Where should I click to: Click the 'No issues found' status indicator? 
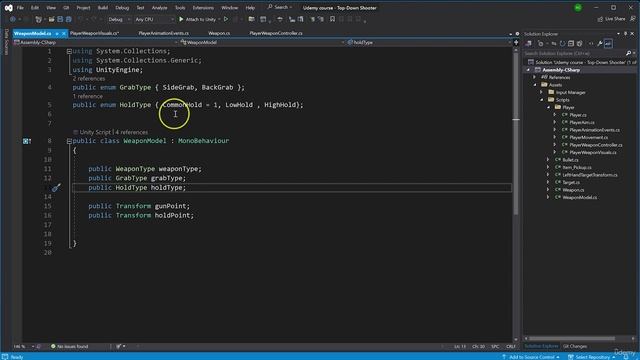69,347
